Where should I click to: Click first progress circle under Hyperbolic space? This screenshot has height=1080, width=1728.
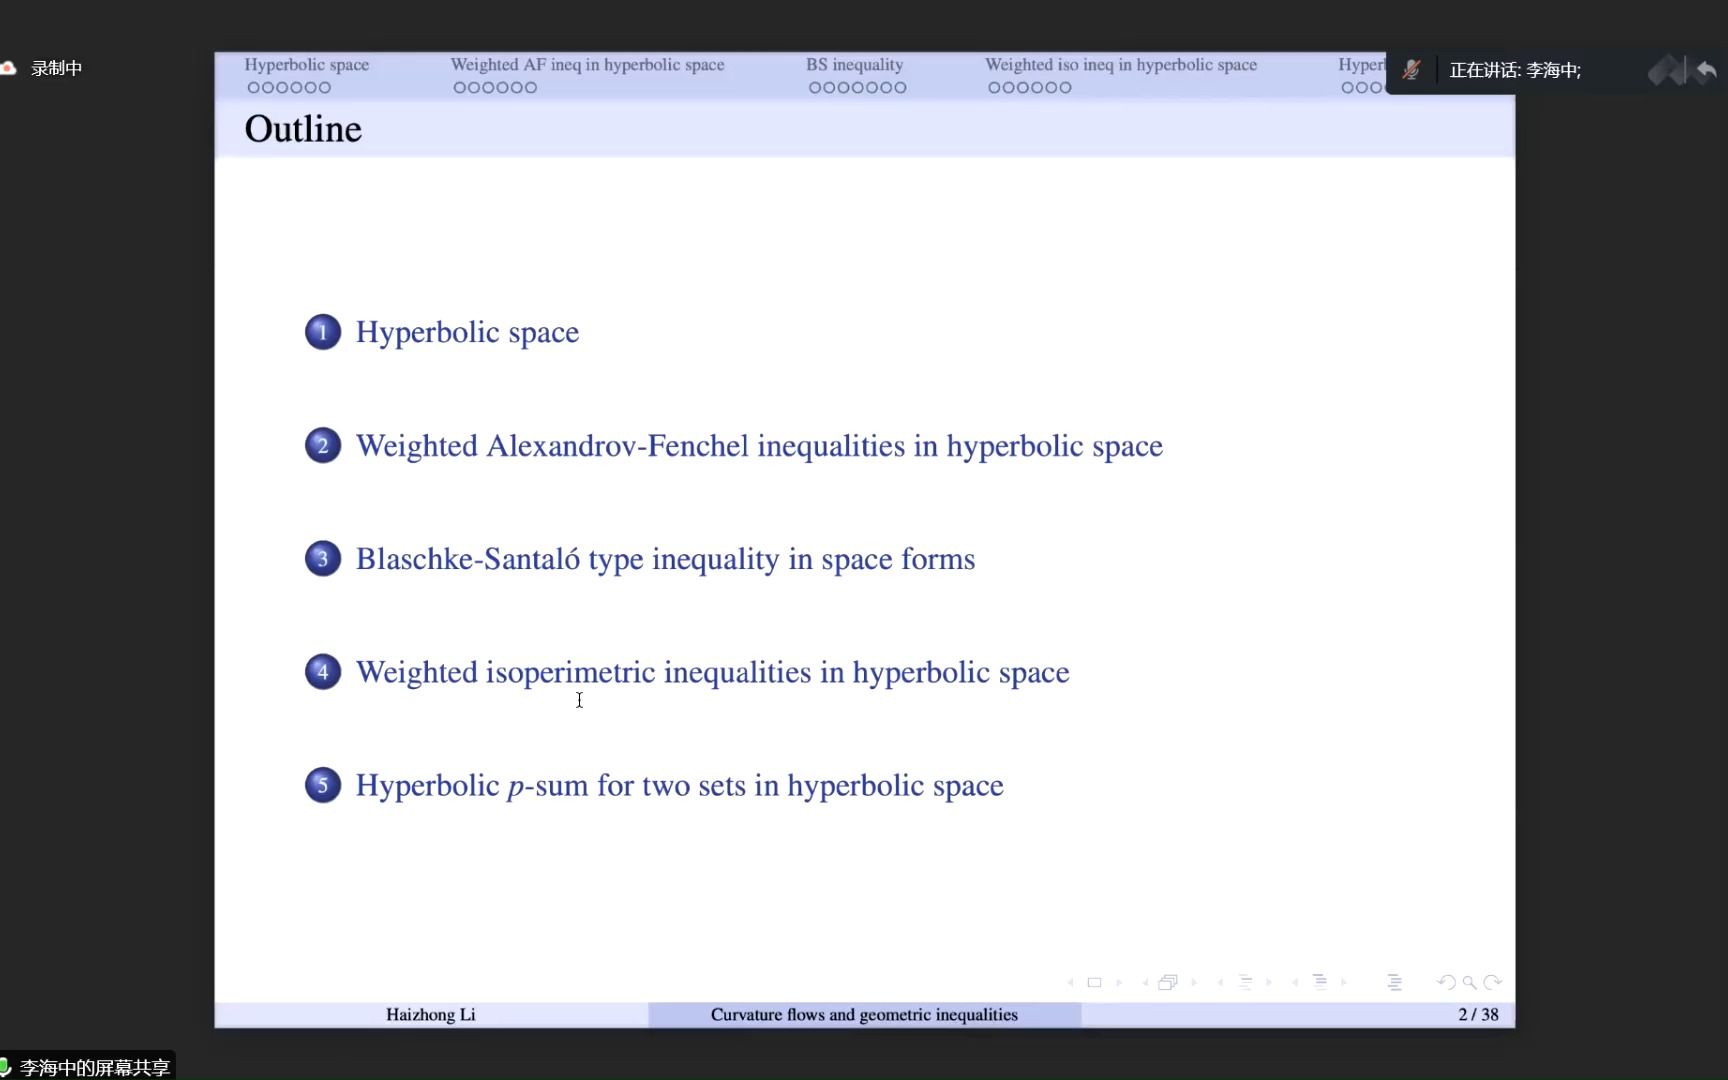tap(254, 88)
